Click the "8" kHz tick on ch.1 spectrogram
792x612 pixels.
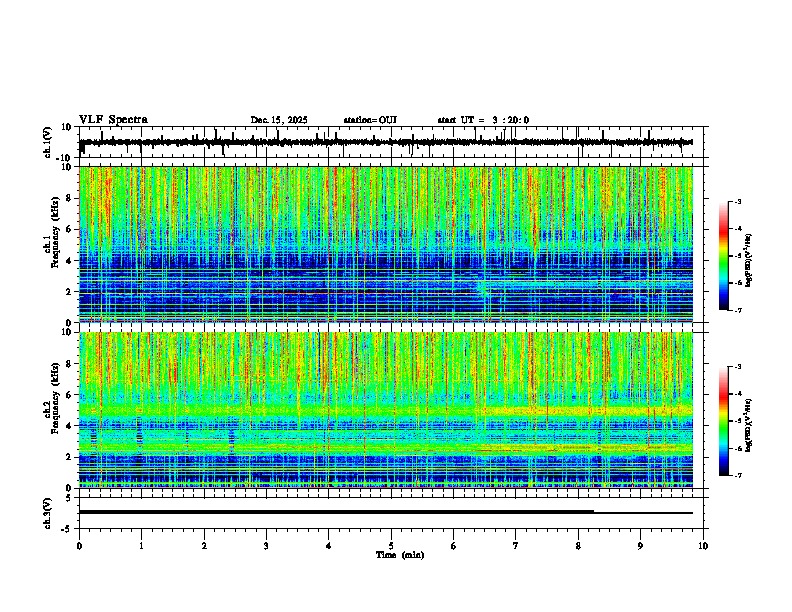point(69,198)
